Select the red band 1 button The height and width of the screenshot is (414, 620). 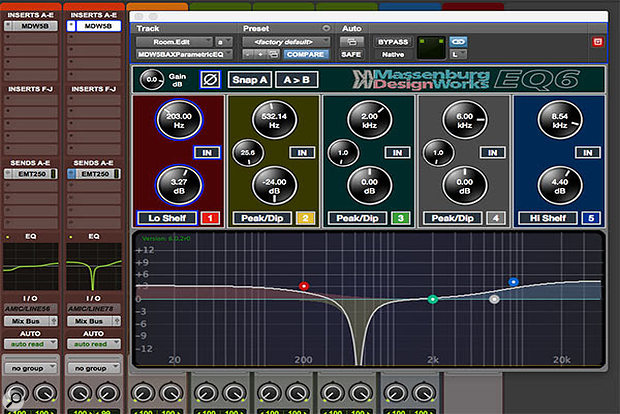click(210, 218)
